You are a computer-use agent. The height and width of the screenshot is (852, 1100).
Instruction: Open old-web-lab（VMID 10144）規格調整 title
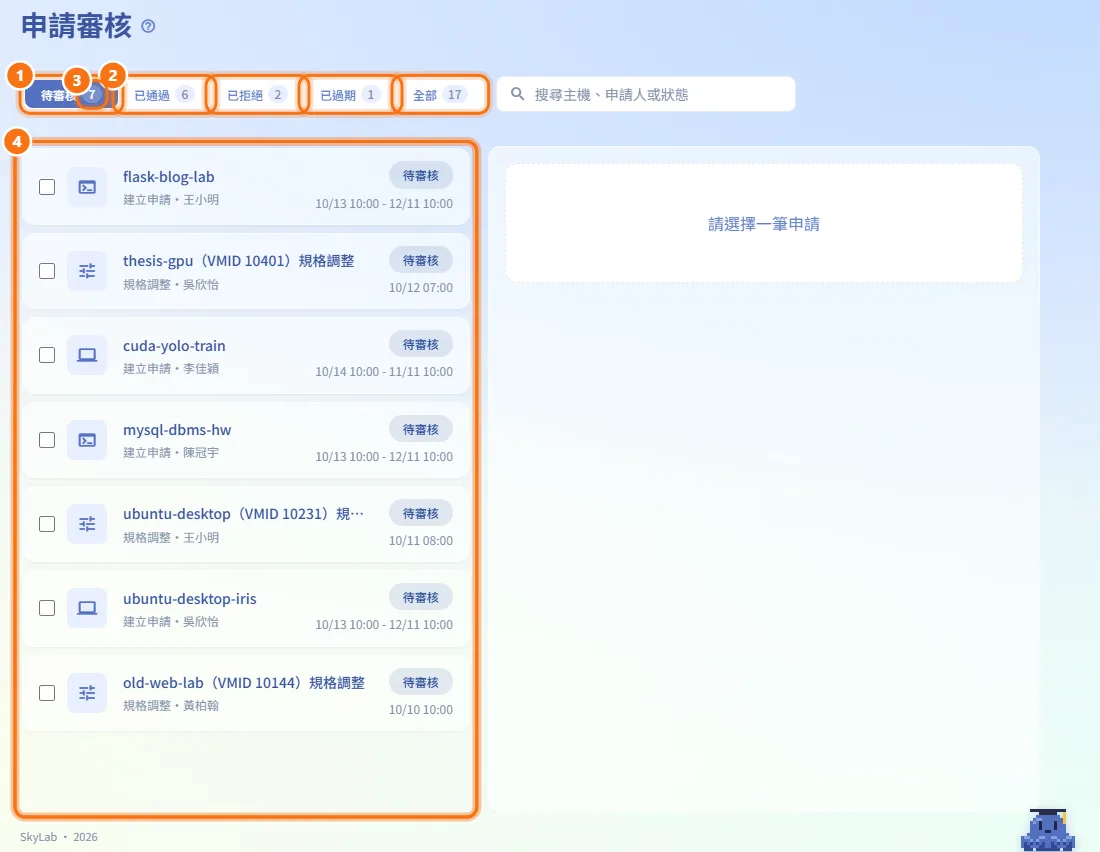pyautogui.click(x=243, y=683)
